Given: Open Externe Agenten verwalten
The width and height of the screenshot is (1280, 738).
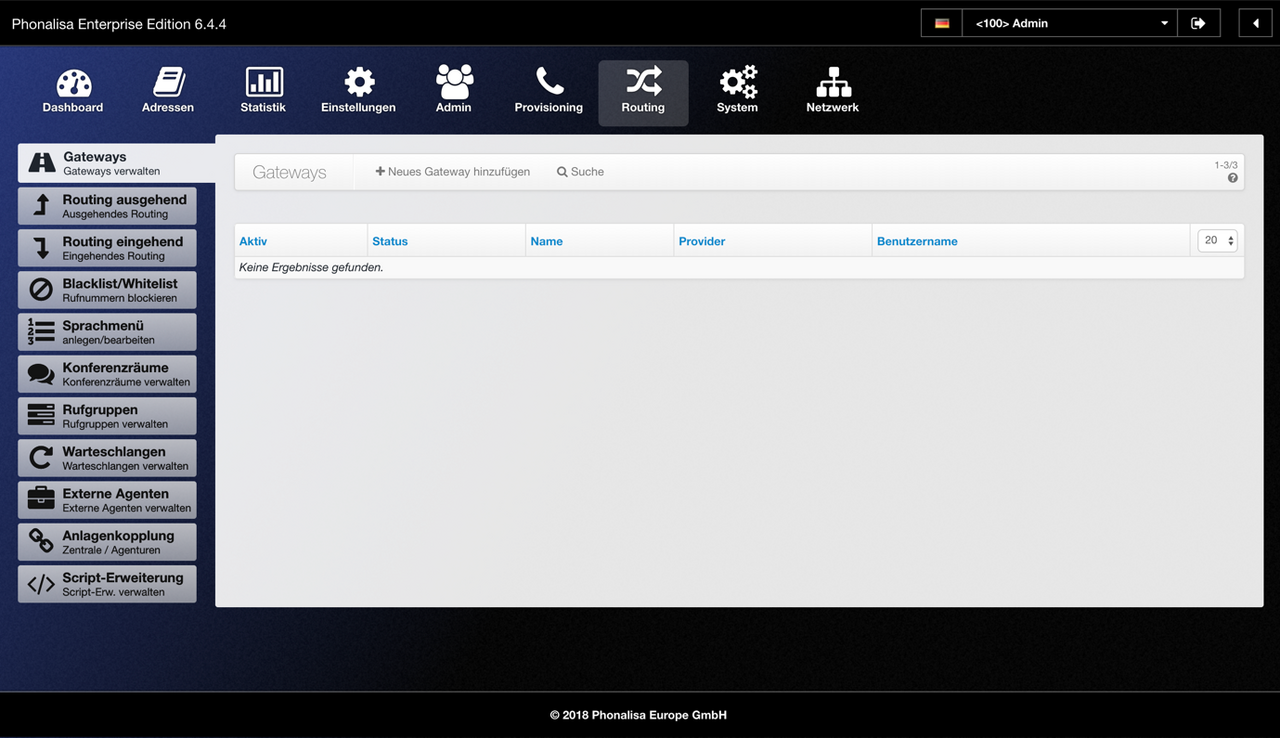Looking at the screenshot, I should tap(107, 500).
